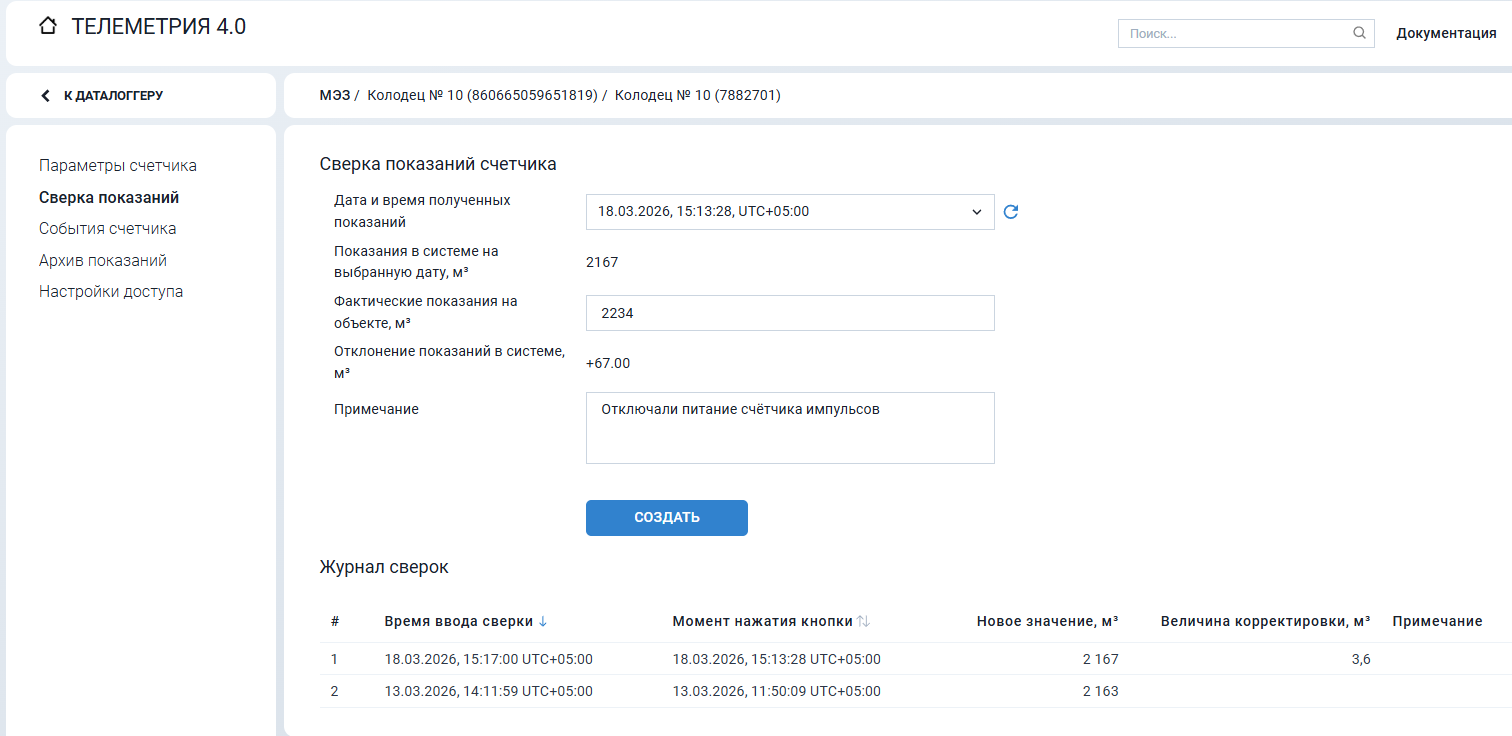Click the Примечание text area
The height and width of the screenshot is (736, 1512).
[789, 428]
